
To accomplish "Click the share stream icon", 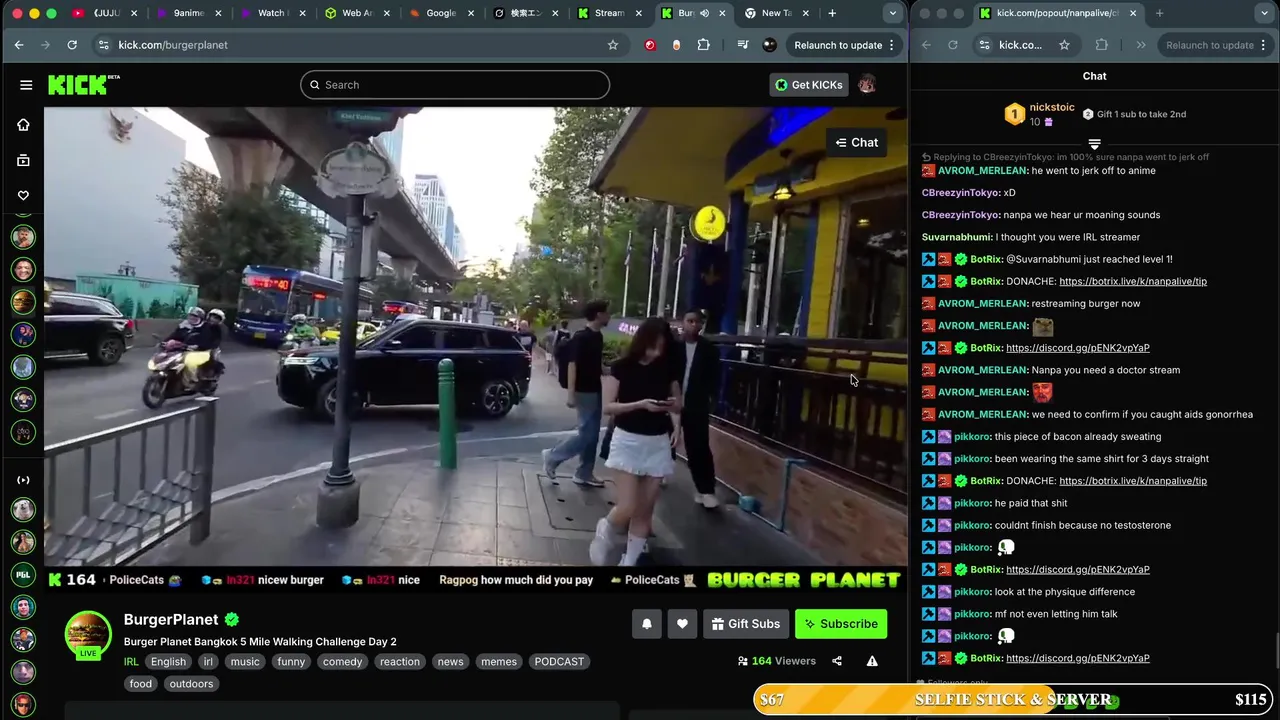I will (x=837, y=661).
